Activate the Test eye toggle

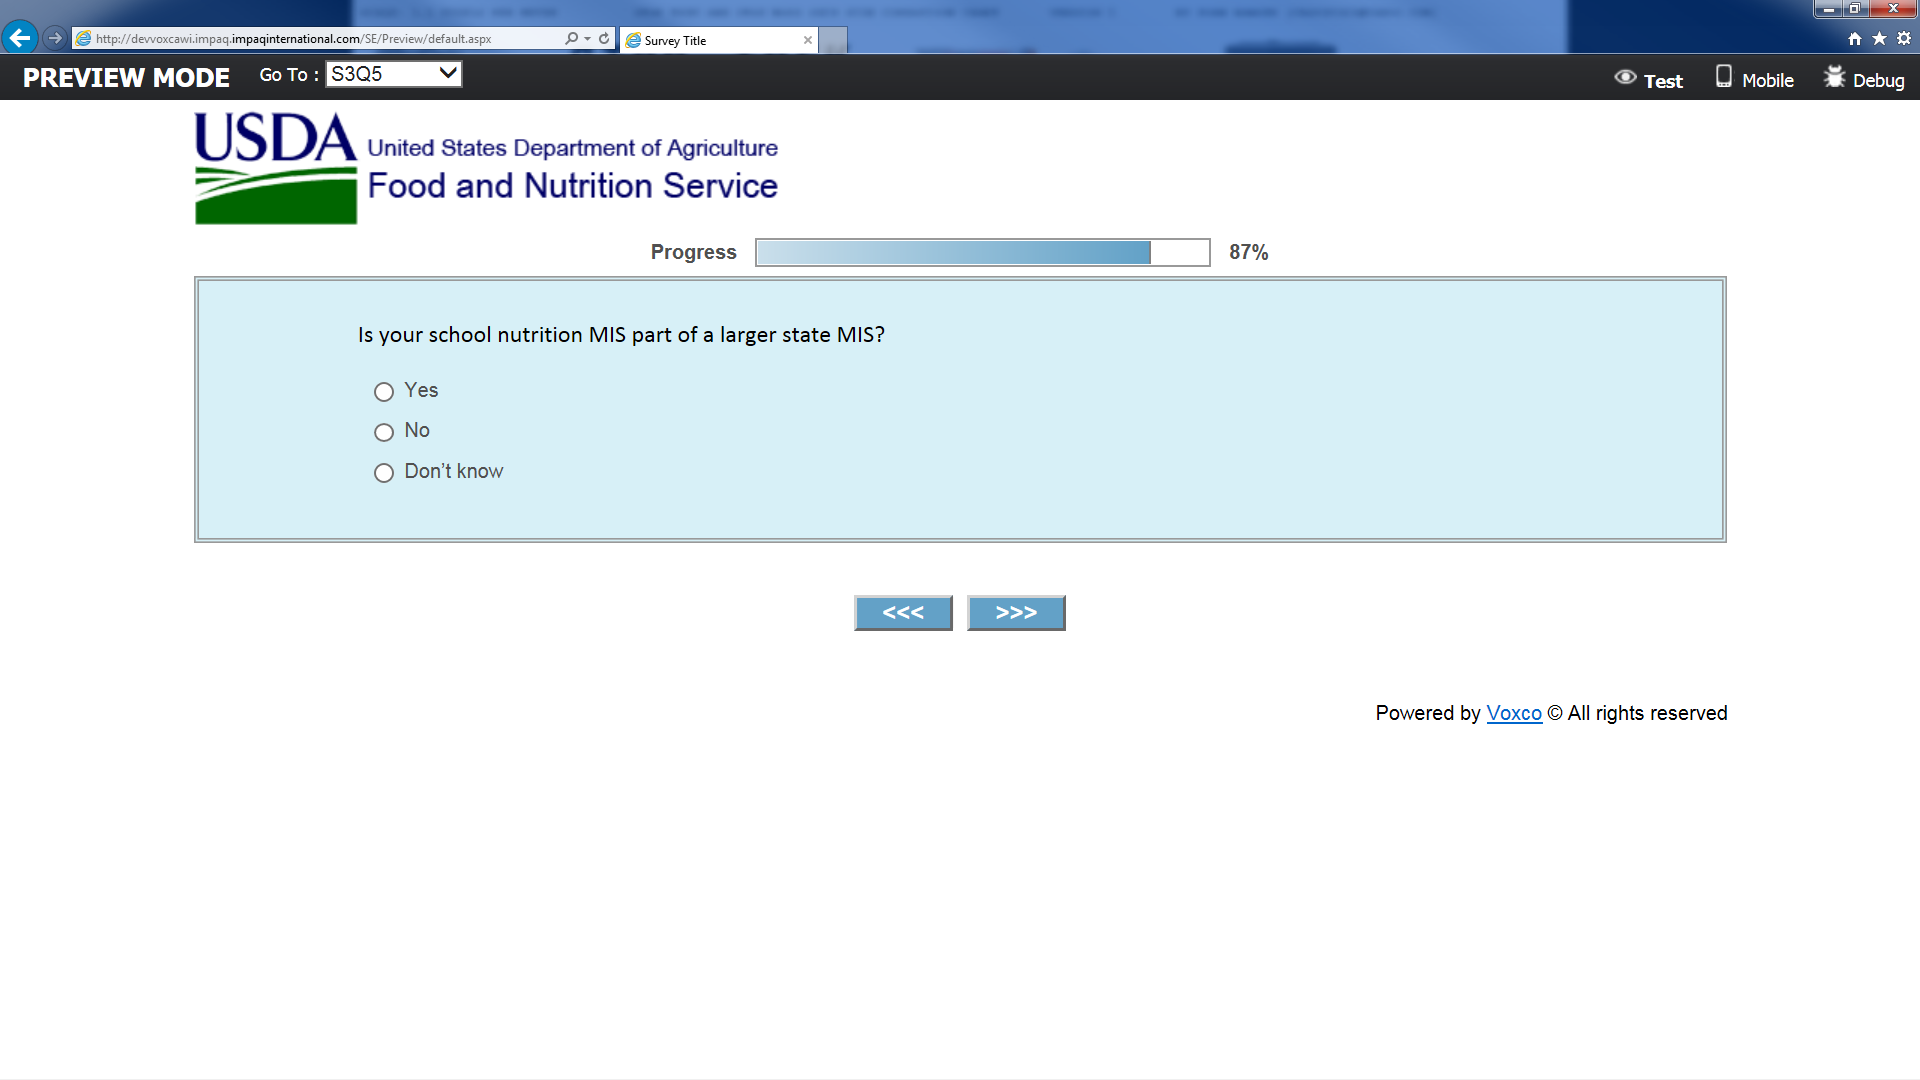1625,77
